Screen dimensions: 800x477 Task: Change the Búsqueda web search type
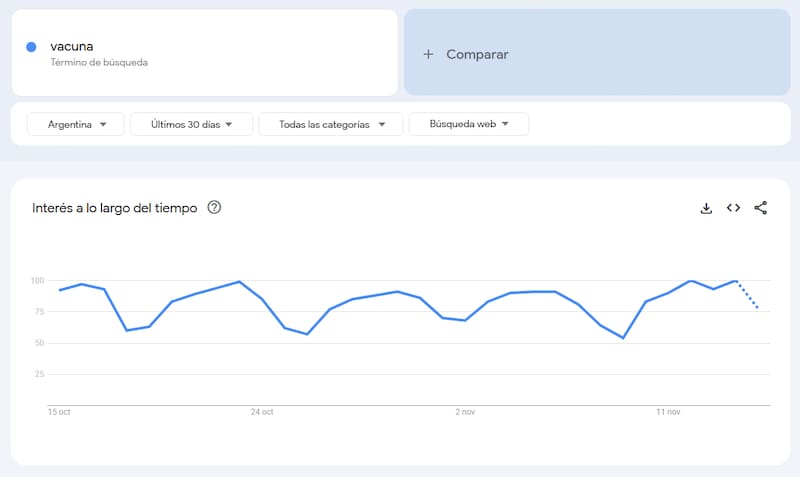tap(468, 124)
